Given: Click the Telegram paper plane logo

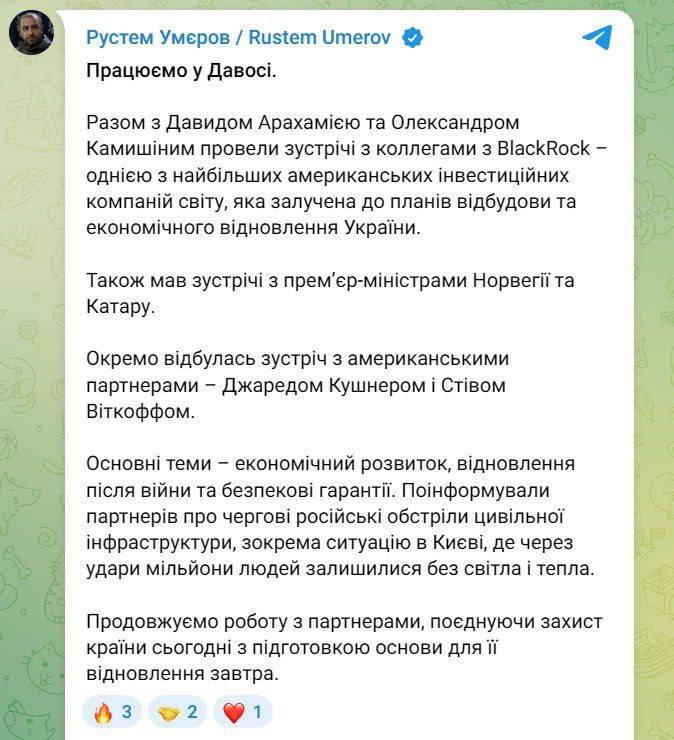Looking at the screenshot, I should pos(596,38).
